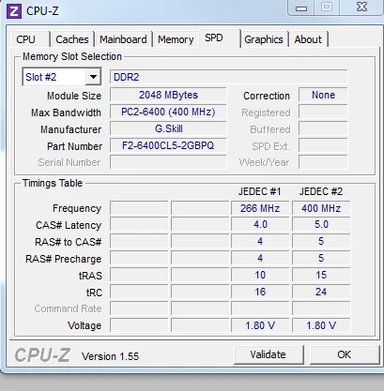Click the Timings Table group title
Viewport: 384px width, 391px height.
(x=52, y=183)
